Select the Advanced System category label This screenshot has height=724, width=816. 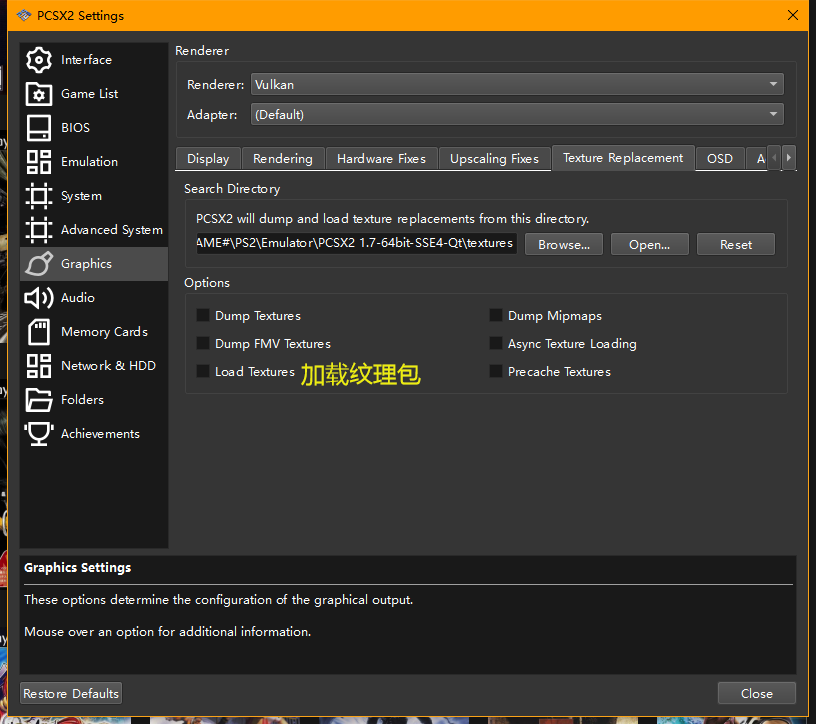pos(112,230)
